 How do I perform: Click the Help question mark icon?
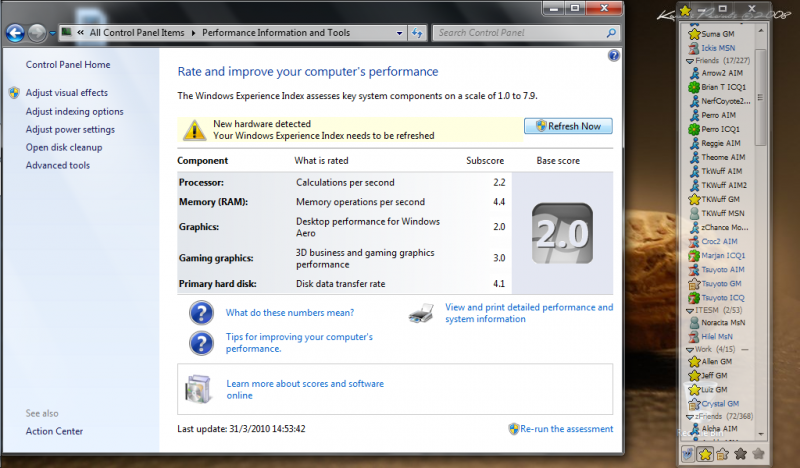[x=613, y=56]
